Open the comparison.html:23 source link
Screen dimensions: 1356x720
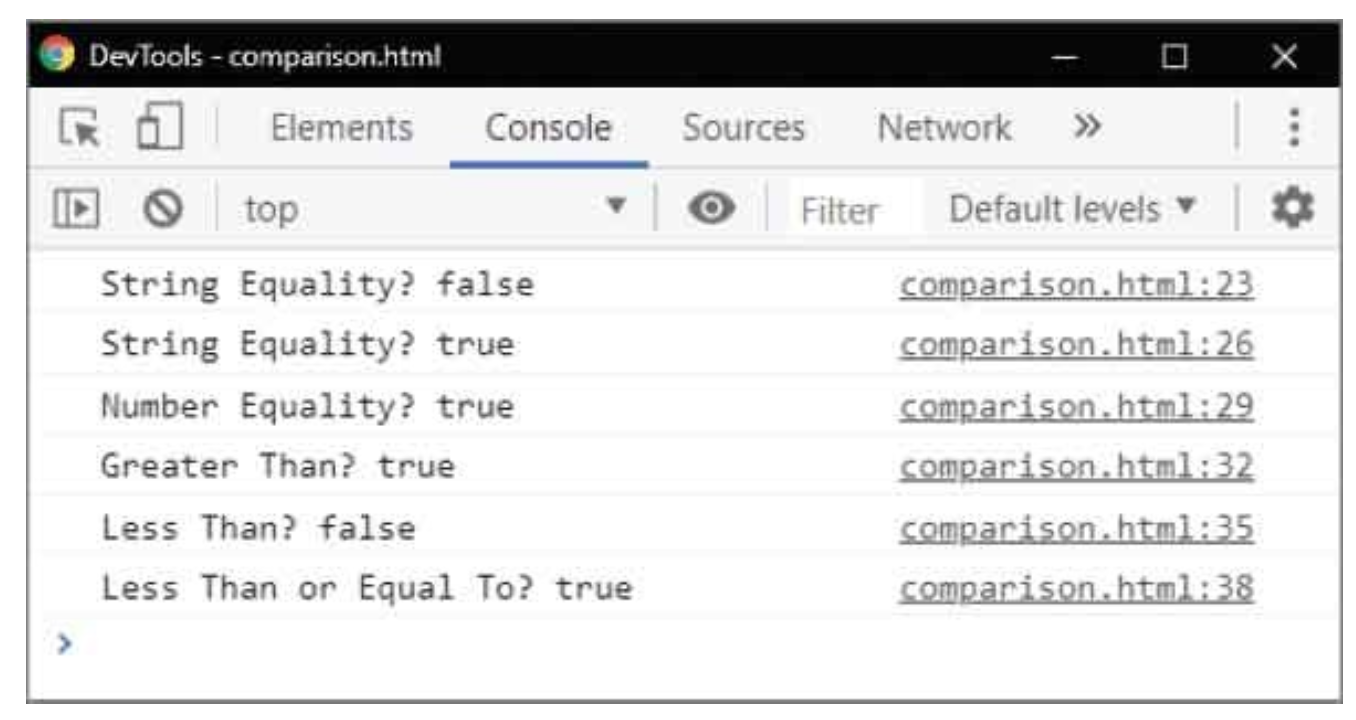[x=1076, y=286]
